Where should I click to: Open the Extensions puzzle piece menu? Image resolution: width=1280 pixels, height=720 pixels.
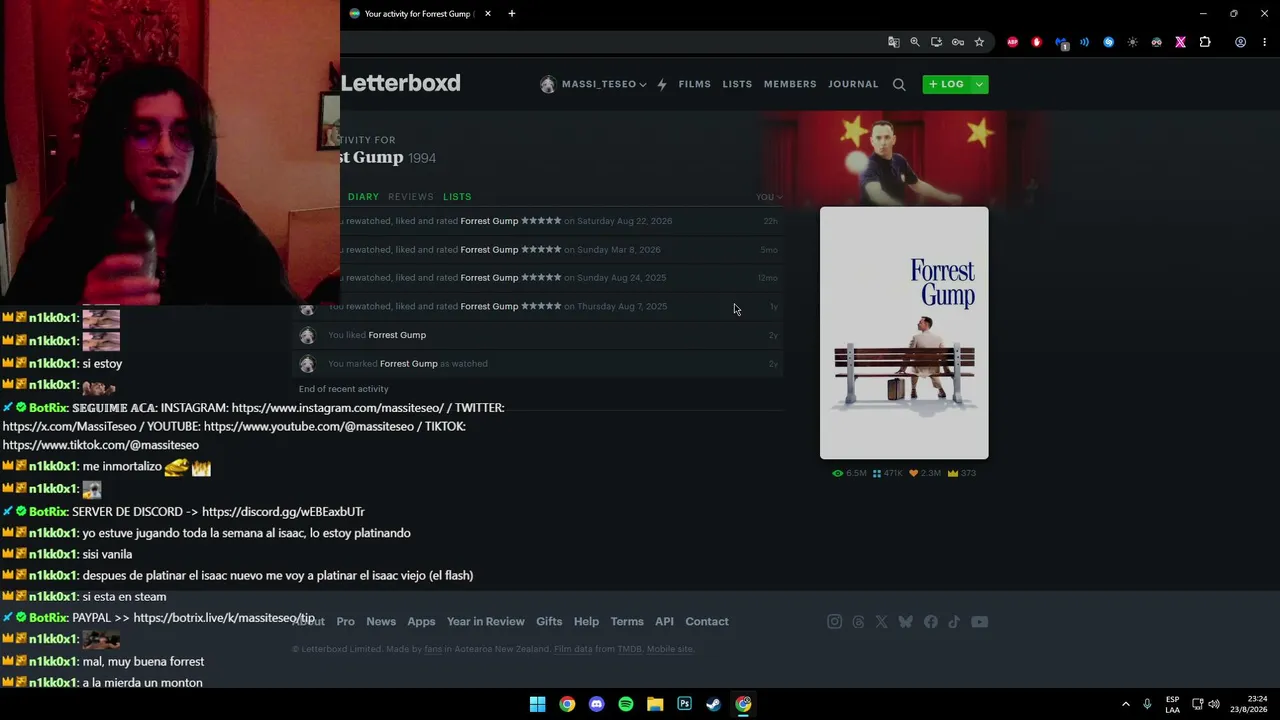1205,42
